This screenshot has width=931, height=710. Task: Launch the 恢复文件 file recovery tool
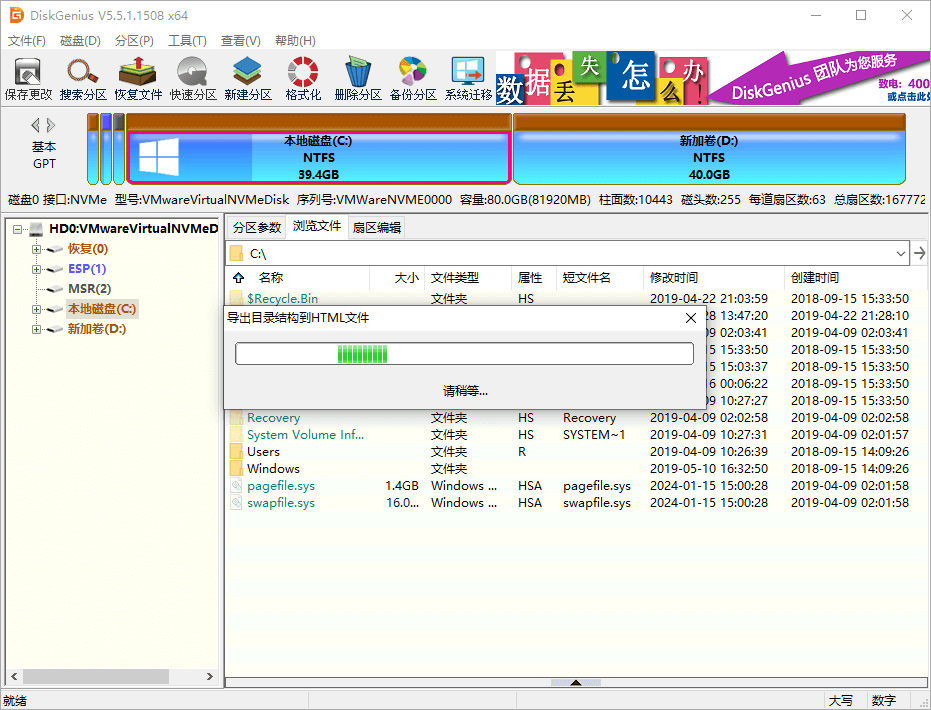coord(138,78)
